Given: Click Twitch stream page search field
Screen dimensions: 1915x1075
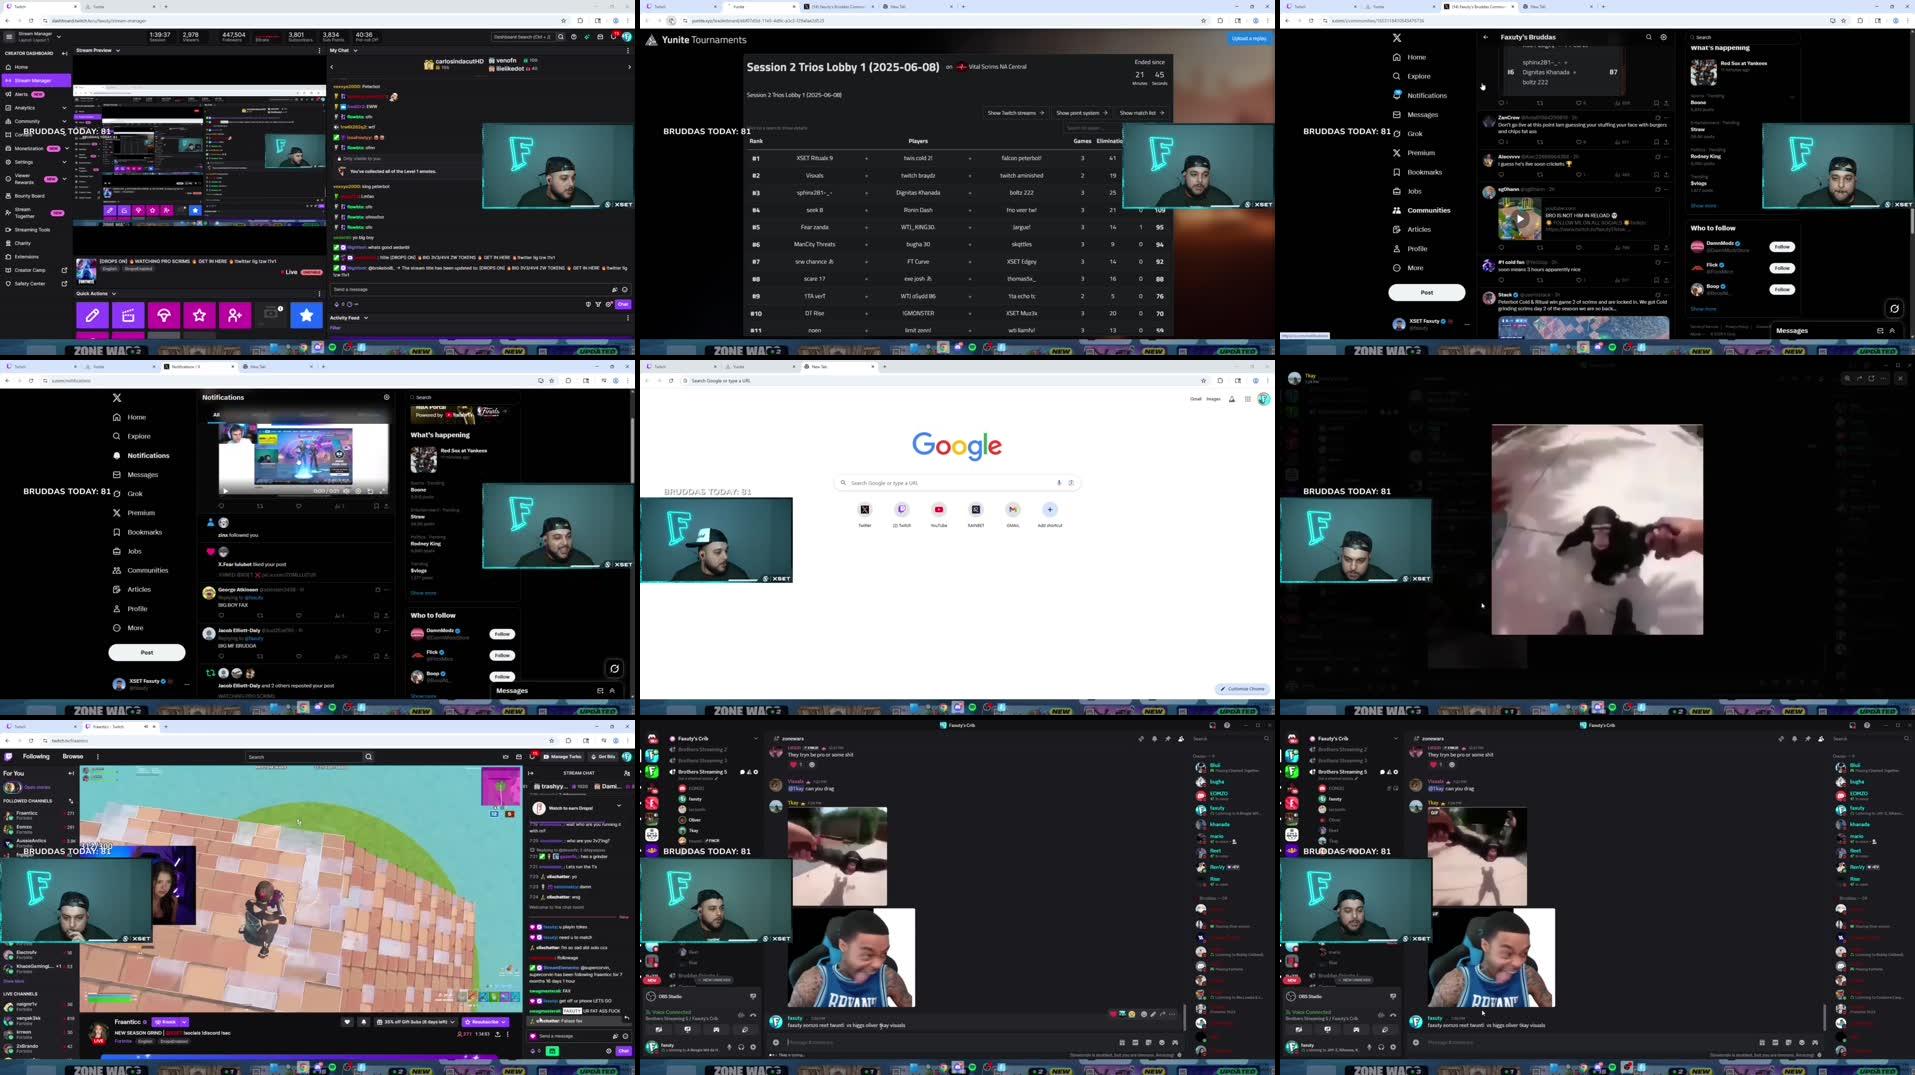Looking at the screenshot, I should click(304, 757).
